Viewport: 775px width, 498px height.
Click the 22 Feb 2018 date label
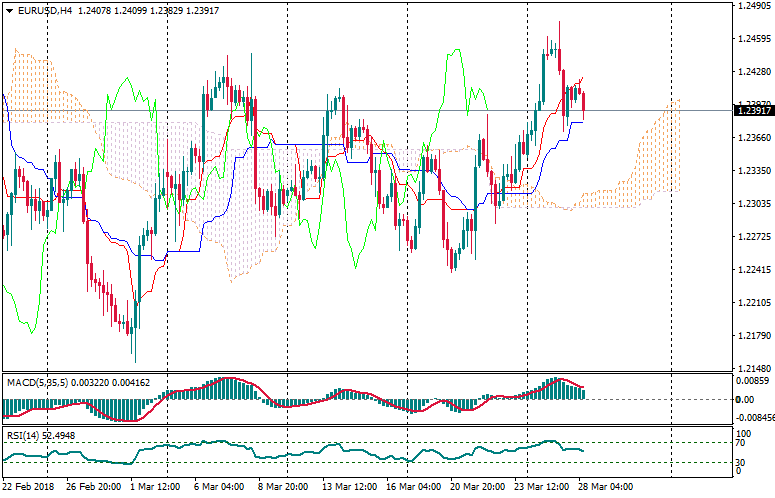tap(28, 488)
